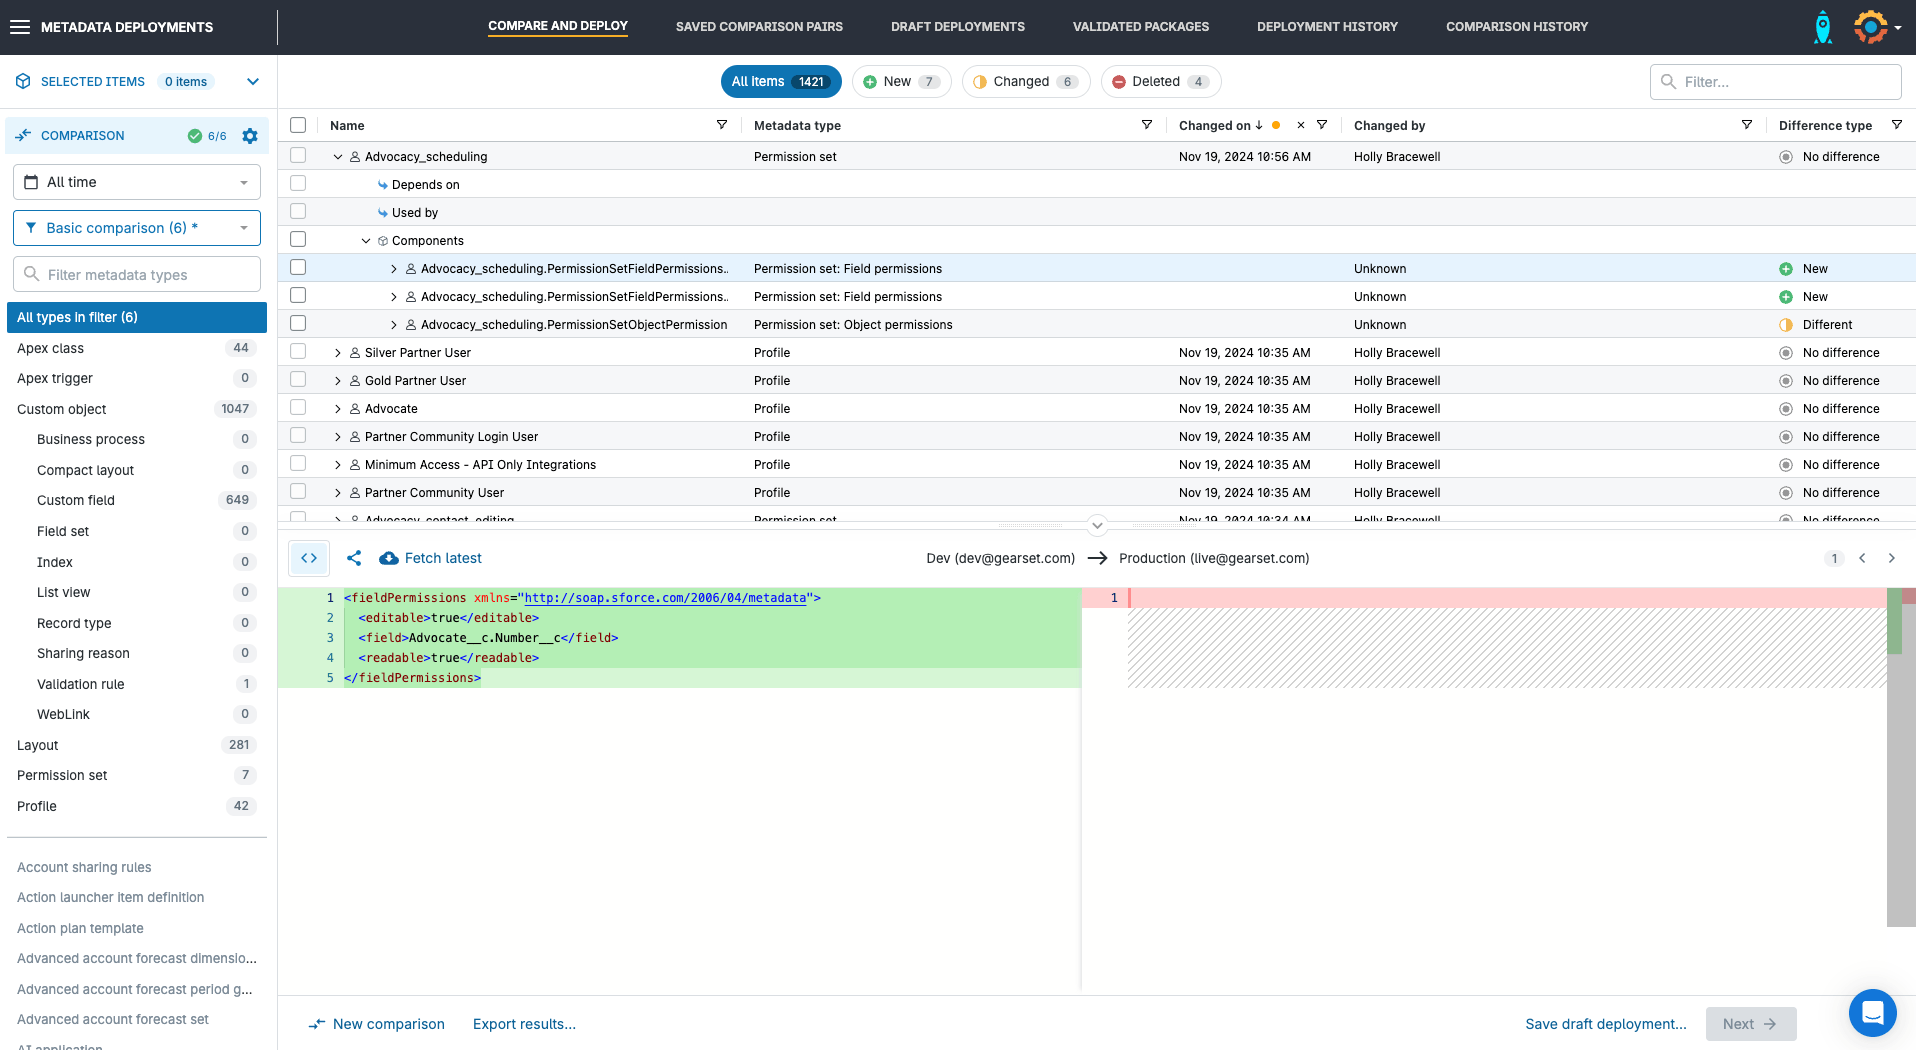Check the Silver Partner User checkbox

(x=298, y=352)
